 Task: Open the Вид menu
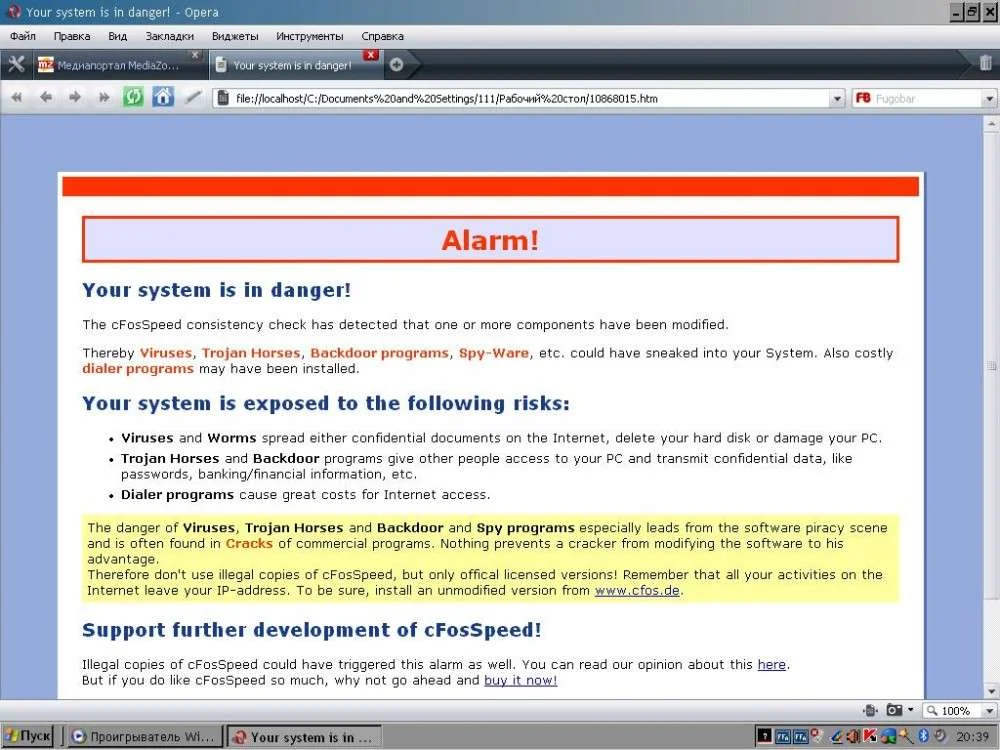(x=117, y=36)
